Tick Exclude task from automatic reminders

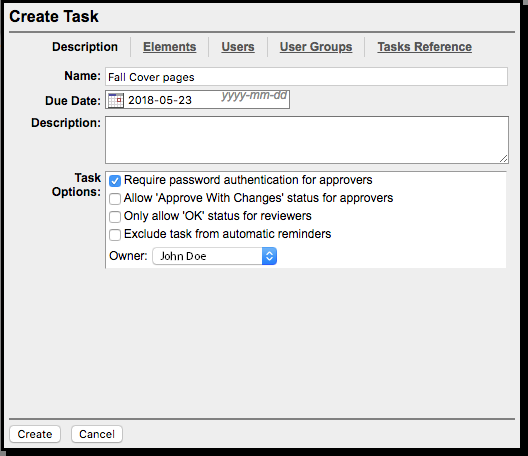115,234
